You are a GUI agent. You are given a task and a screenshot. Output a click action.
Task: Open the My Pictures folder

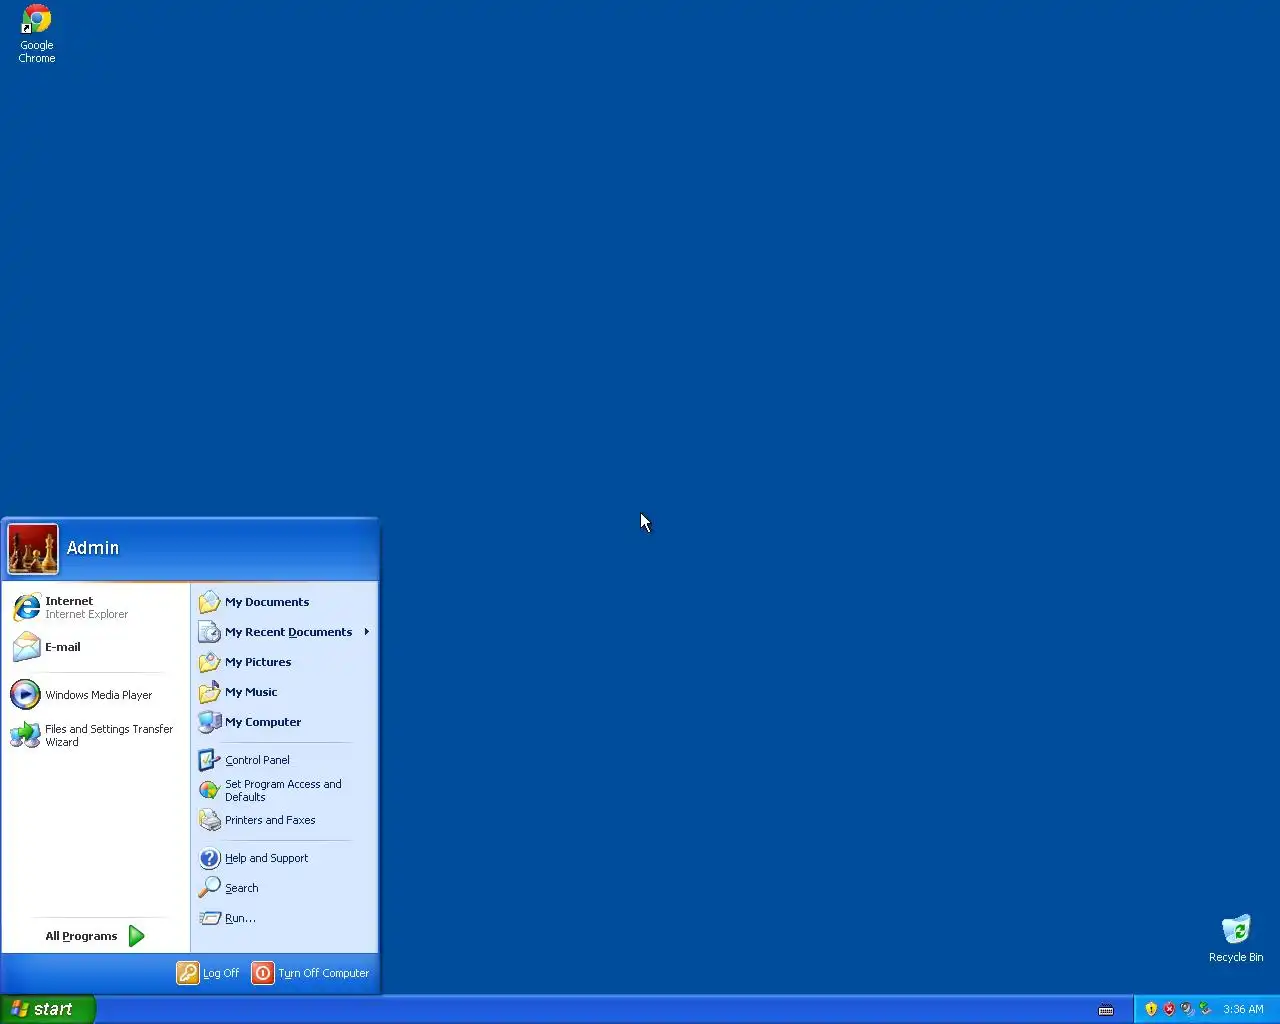(285, 662)
